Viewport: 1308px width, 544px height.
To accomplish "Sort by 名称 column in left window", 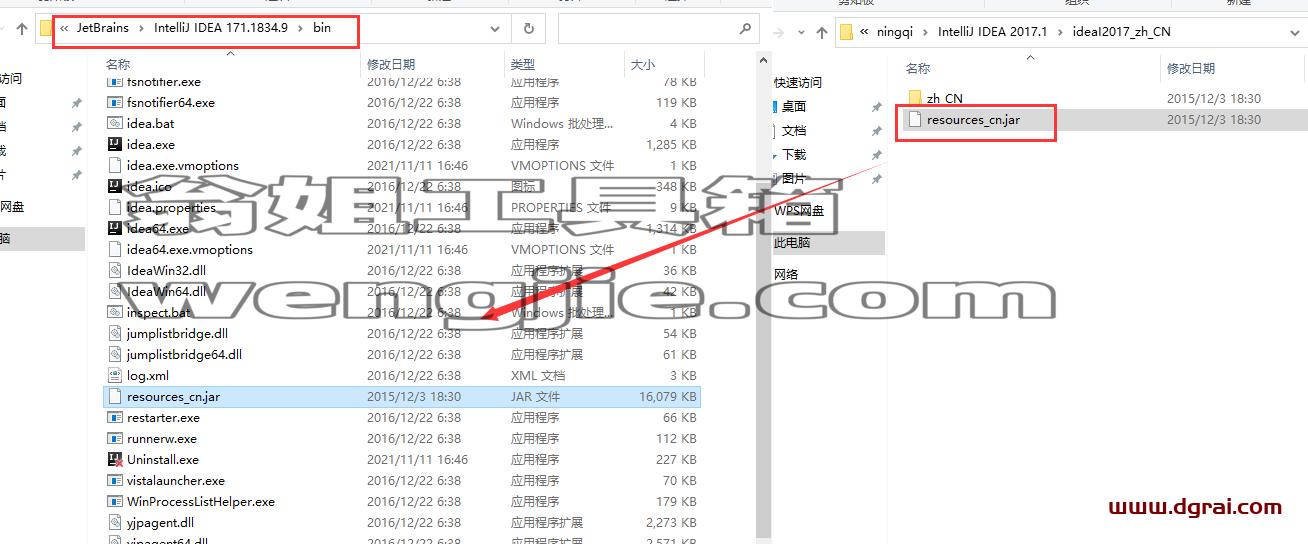I will coord(118,64).
